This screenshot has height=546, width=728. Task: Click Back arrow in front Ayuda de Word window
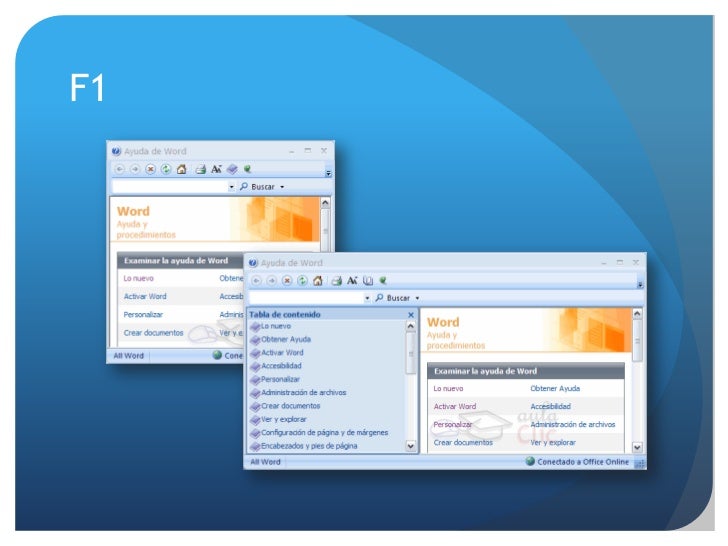(256, 281)
